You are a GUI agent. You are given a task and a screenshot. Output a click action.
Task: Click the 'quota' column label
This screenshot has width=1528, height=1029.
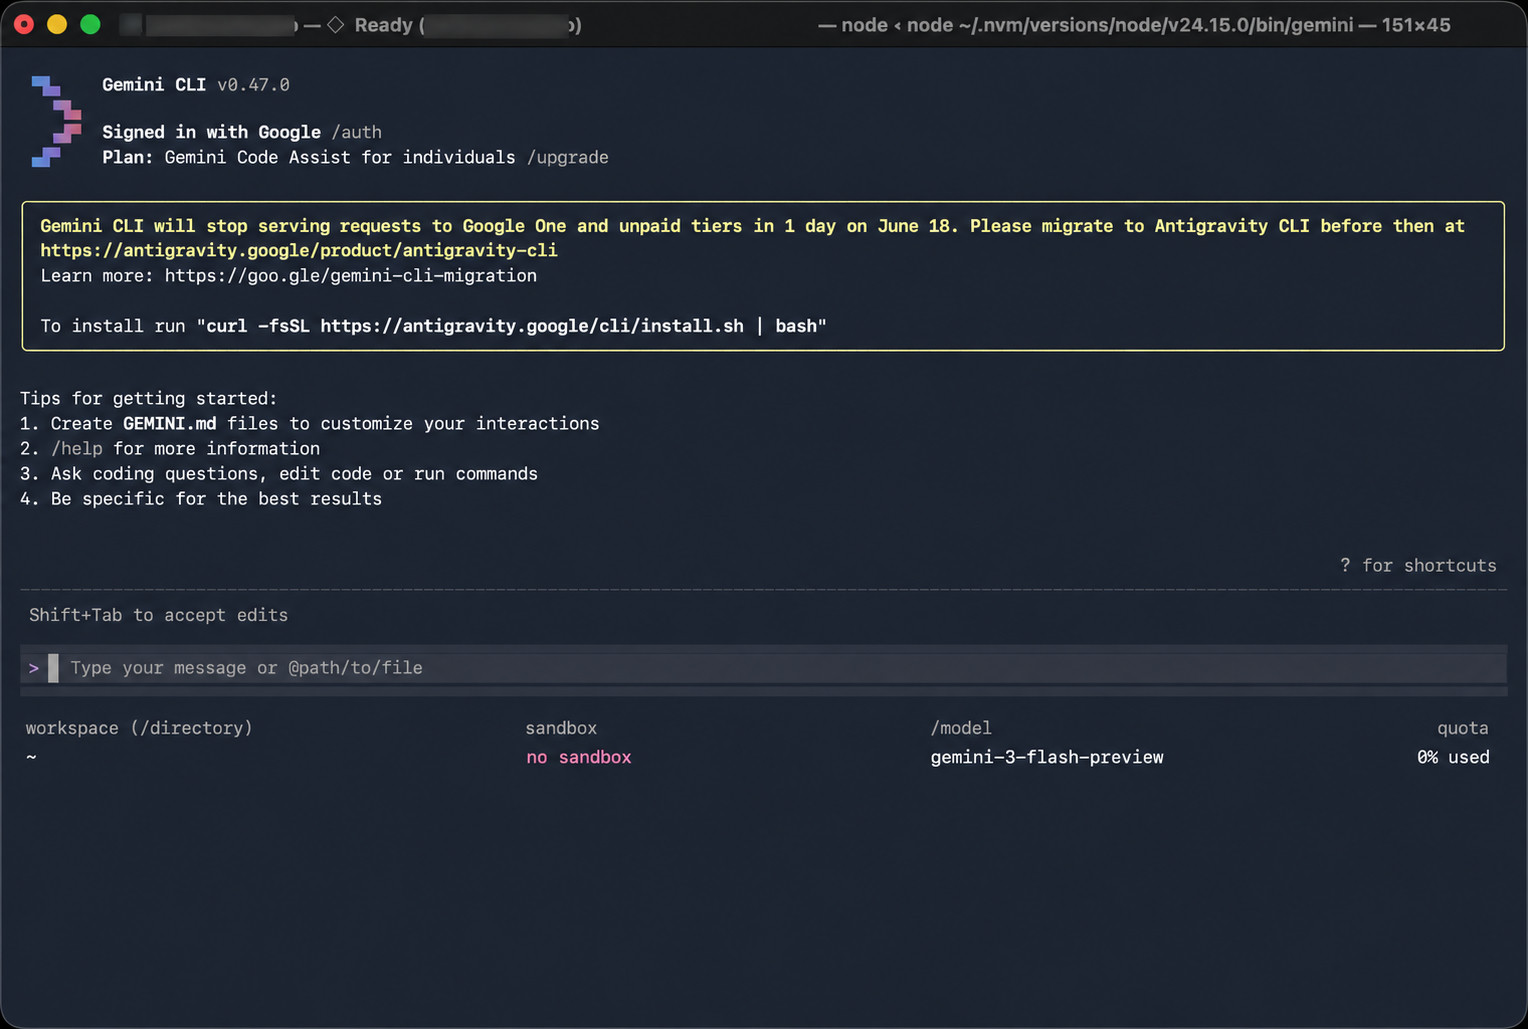1463,728
